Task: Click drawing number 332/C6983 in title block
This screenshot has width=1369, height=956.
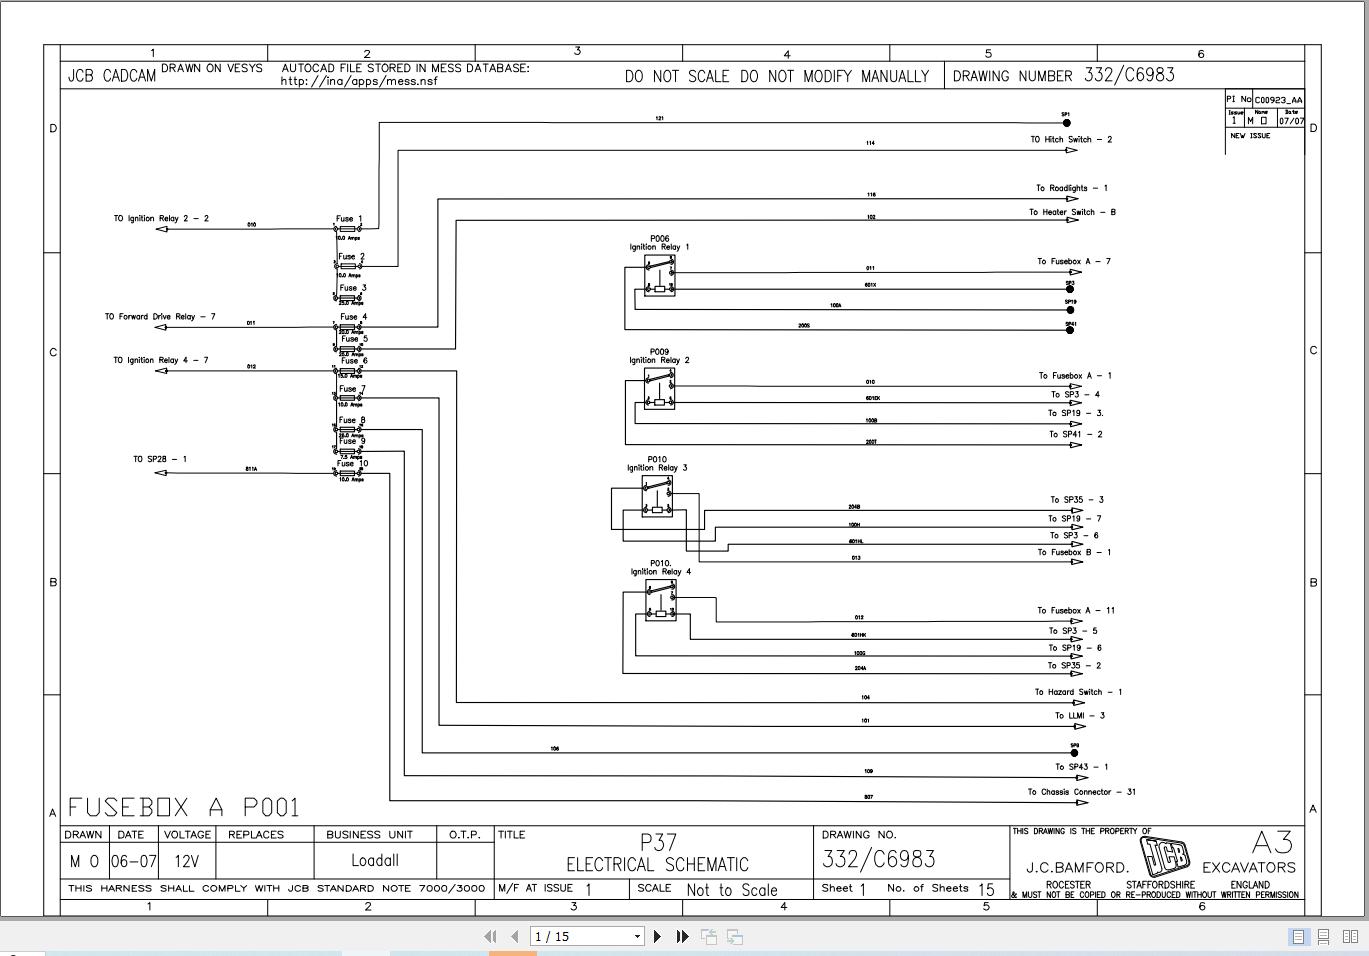Action: tap(878, 858)
